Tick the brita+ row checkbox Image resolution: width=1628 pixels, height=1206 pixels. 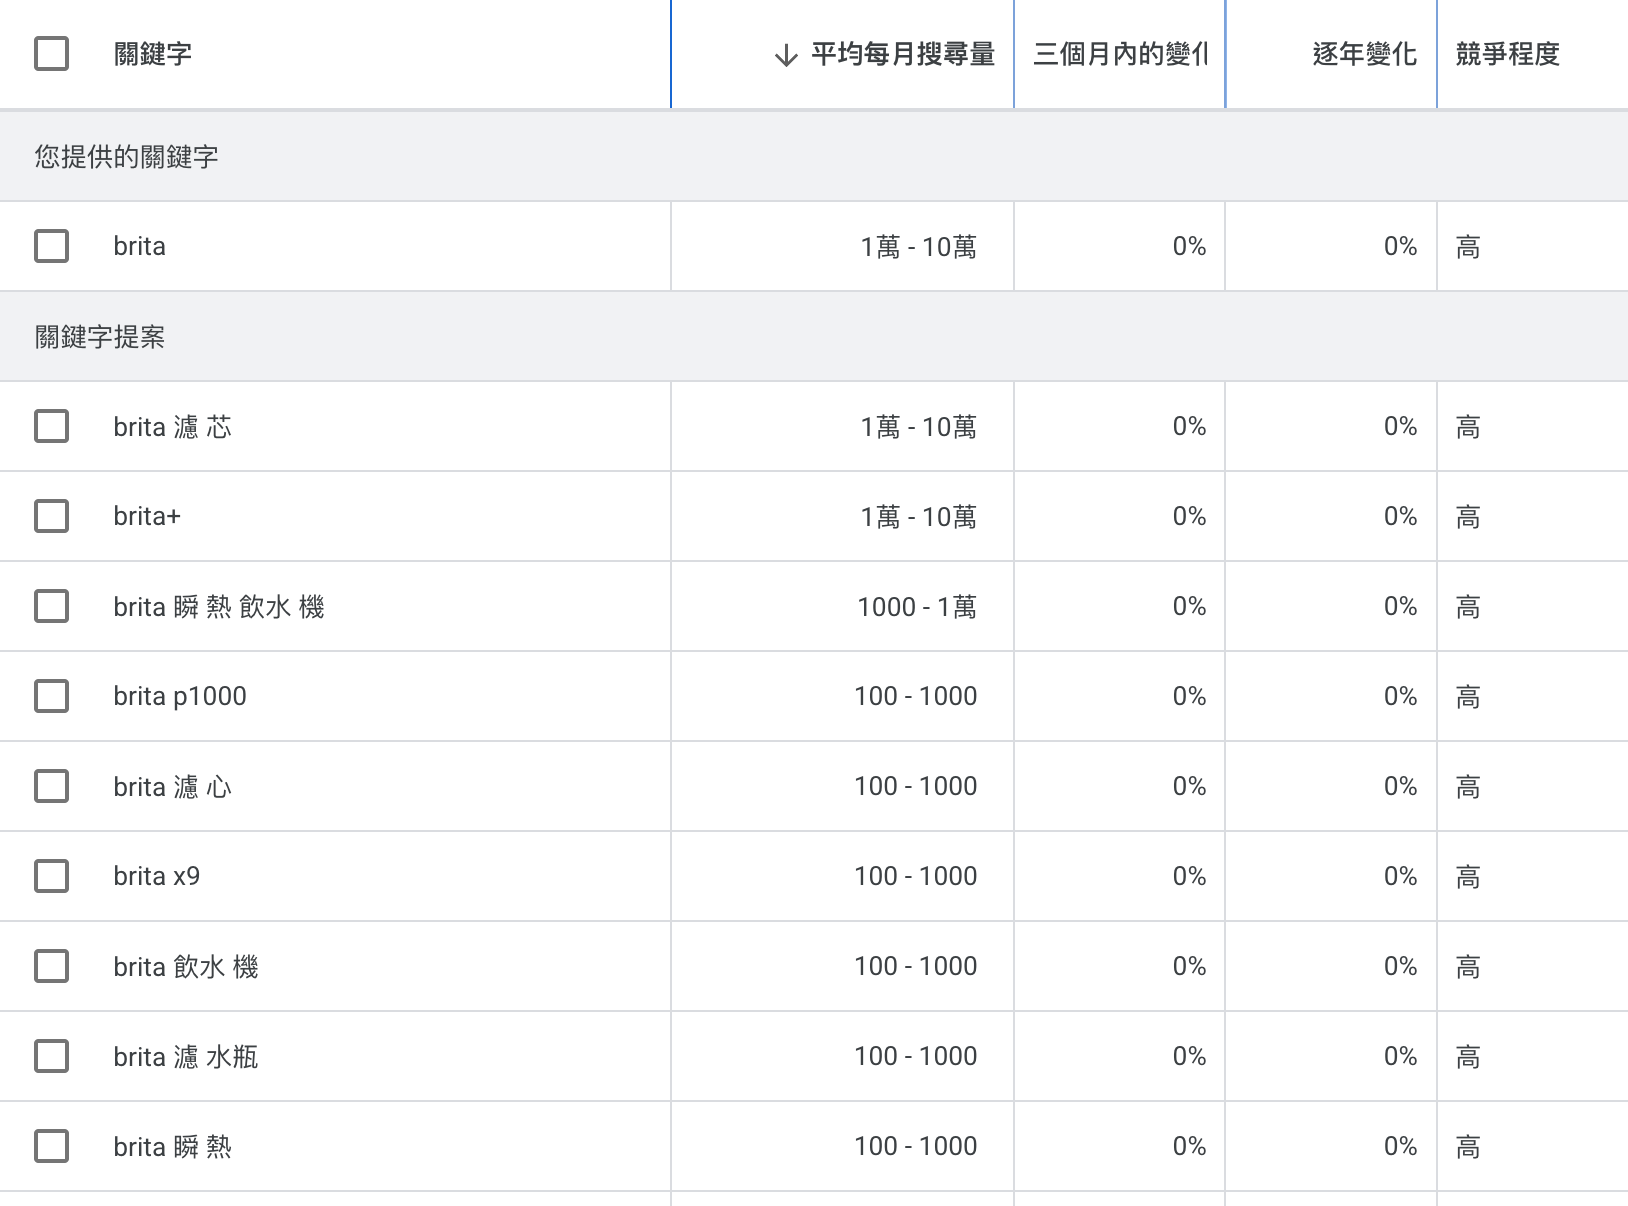52,516
